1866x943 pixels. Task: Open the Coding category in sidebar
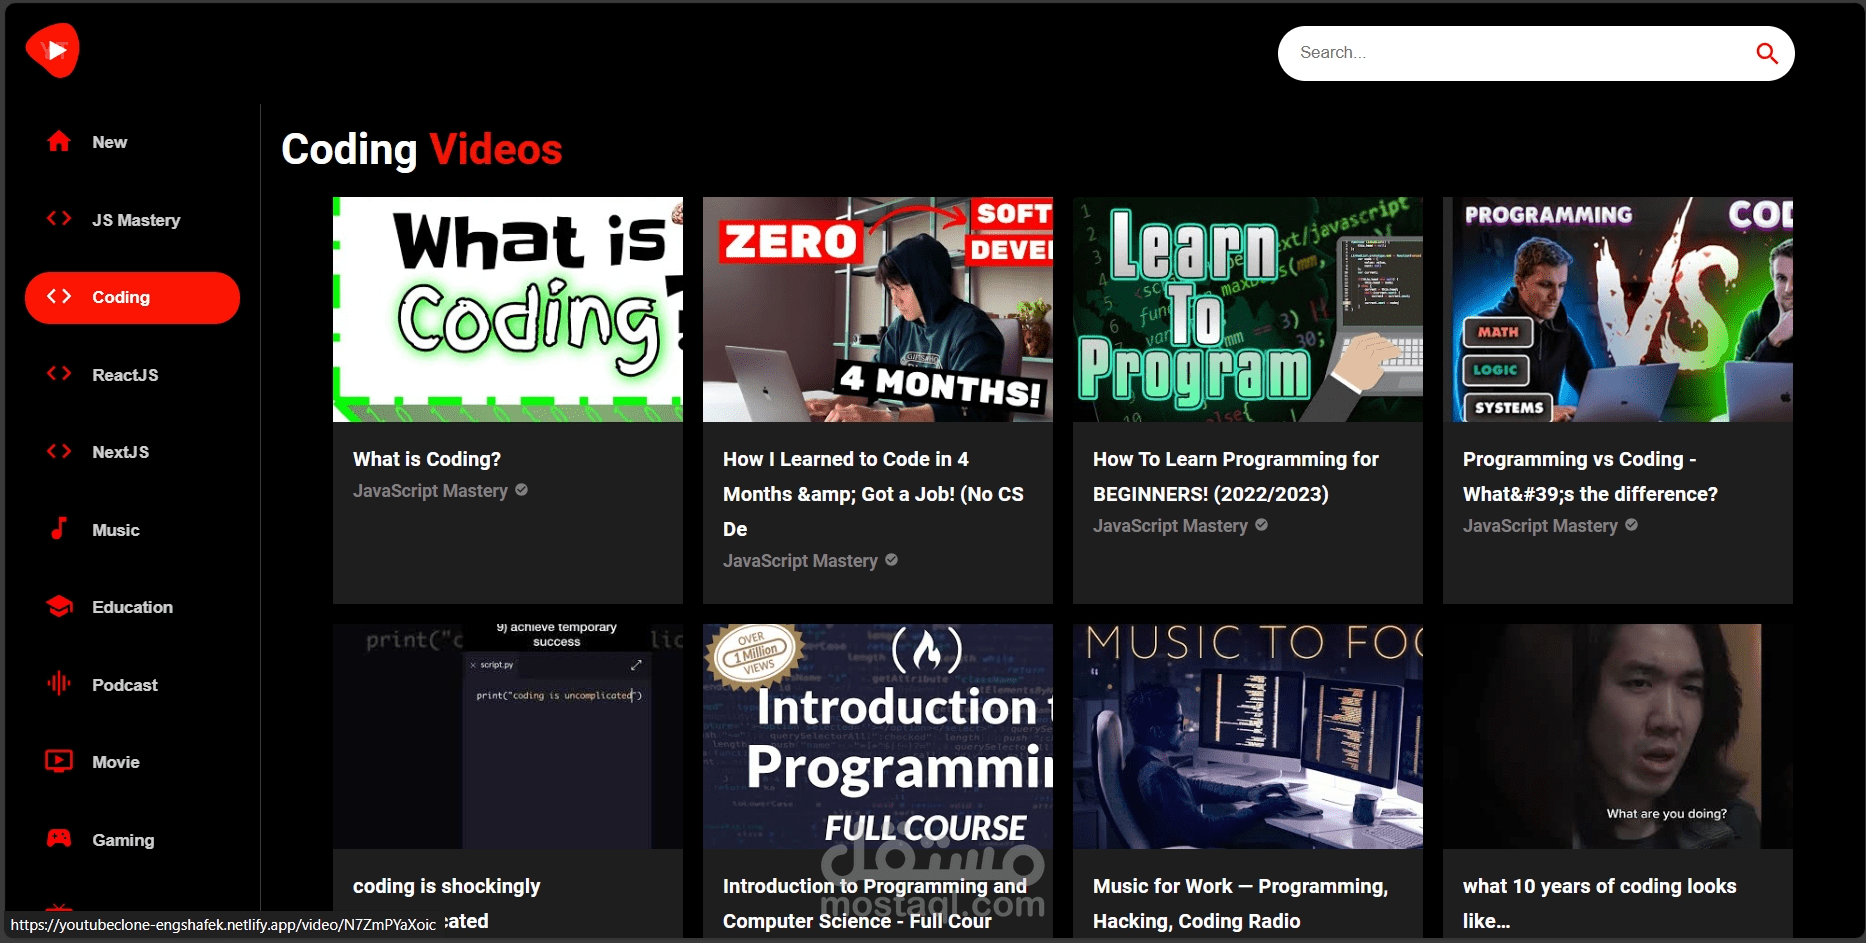point(131,297)
